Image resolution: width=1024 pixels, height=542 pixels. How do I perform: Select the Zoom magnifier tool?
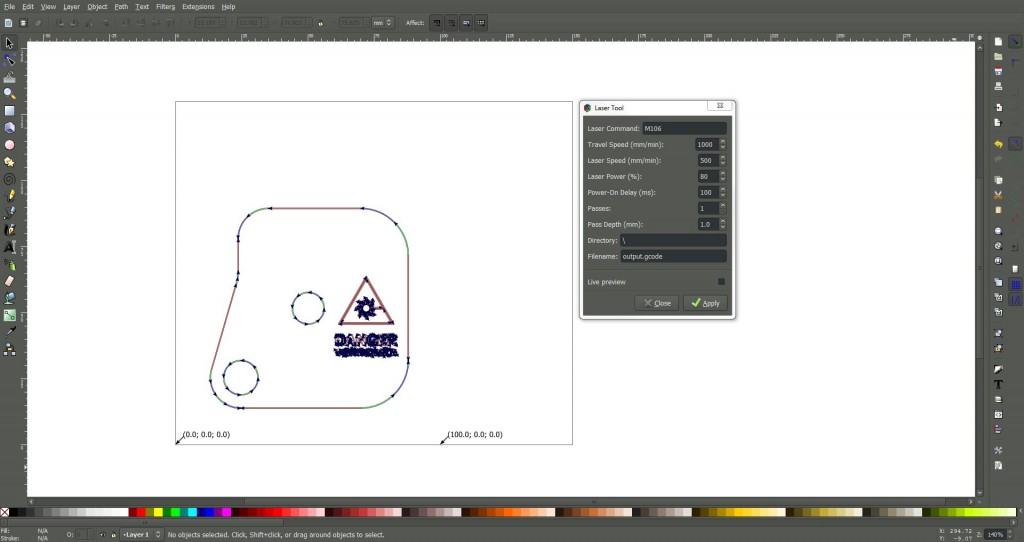(9, 94)
